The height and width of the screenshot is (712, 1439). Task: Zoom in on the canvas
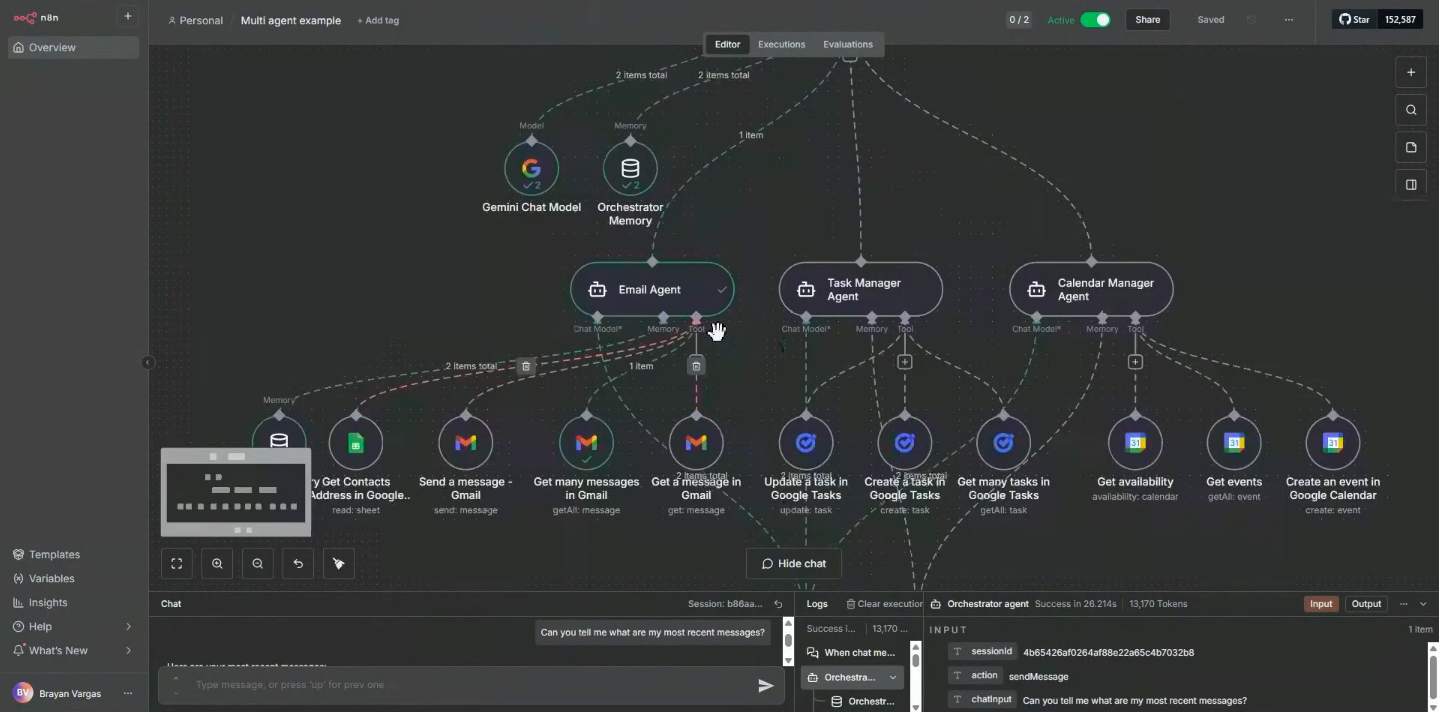point(217,563)
